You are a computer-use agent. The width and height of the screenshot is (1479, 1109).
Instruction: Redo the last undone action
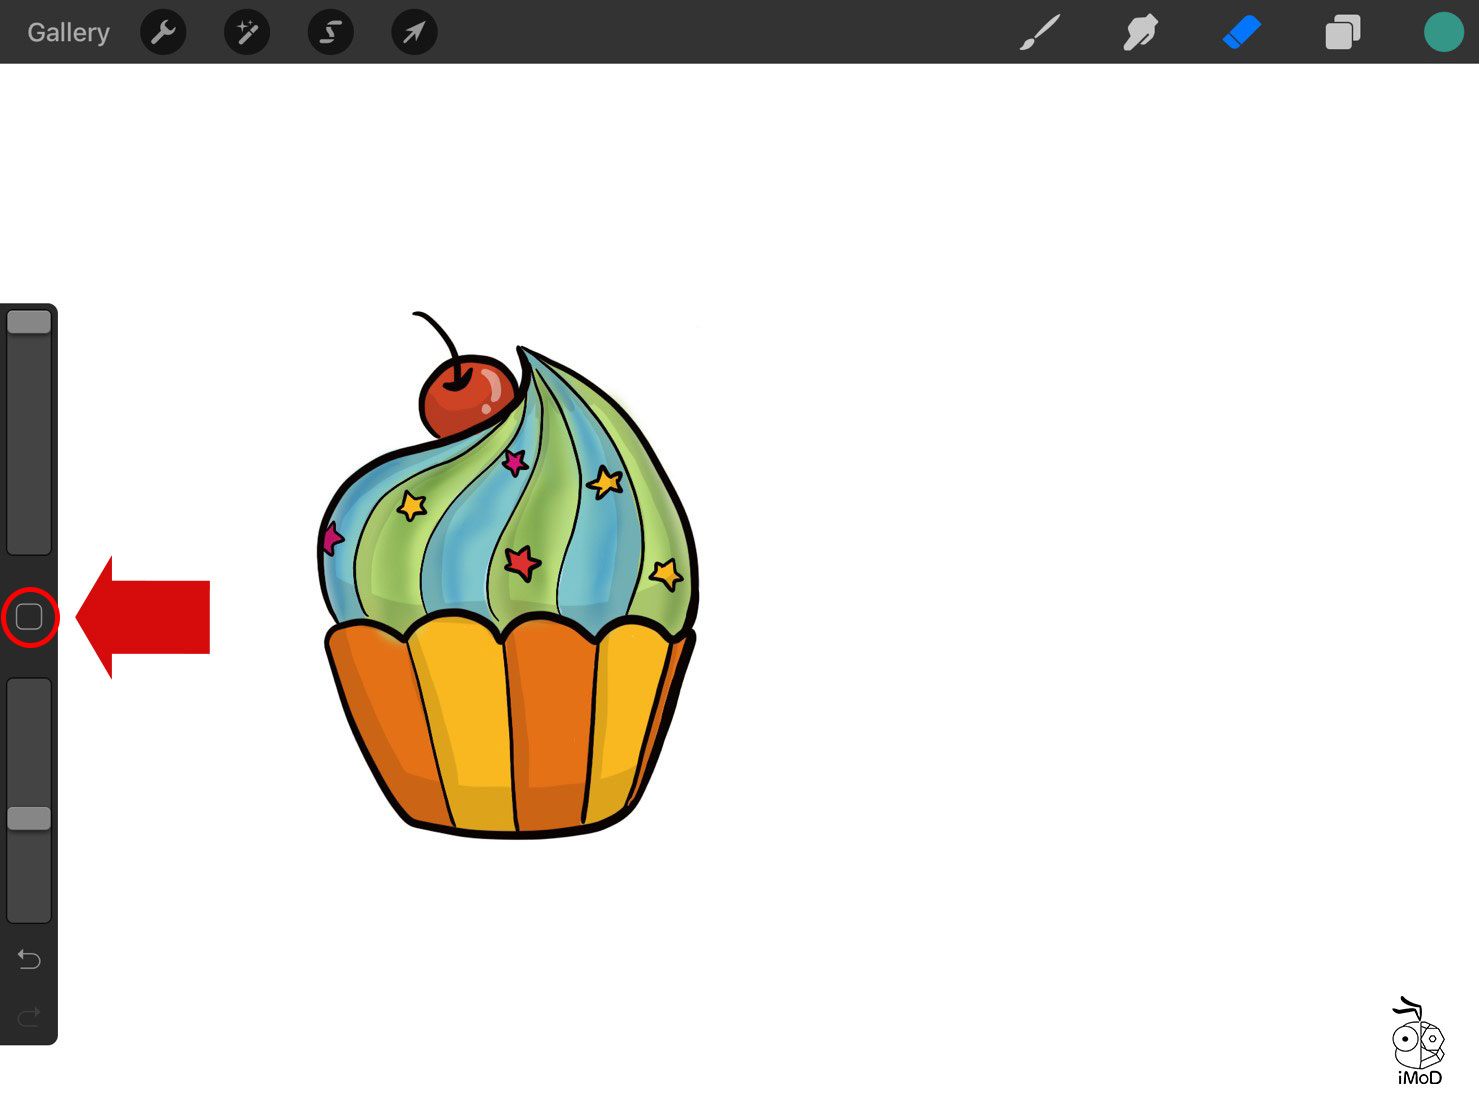29,1017
